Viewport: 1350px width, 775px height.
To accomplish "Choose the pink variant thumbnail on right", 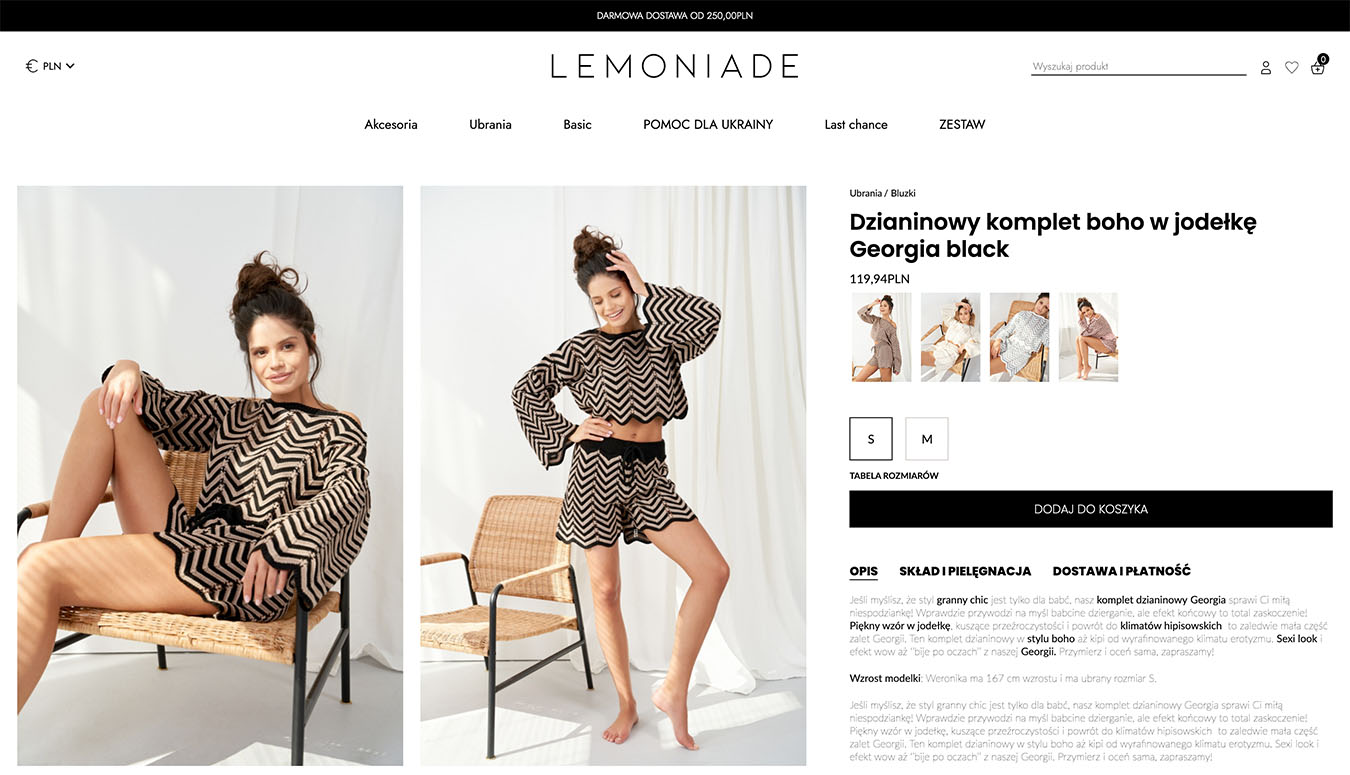I will [1088, 337].
